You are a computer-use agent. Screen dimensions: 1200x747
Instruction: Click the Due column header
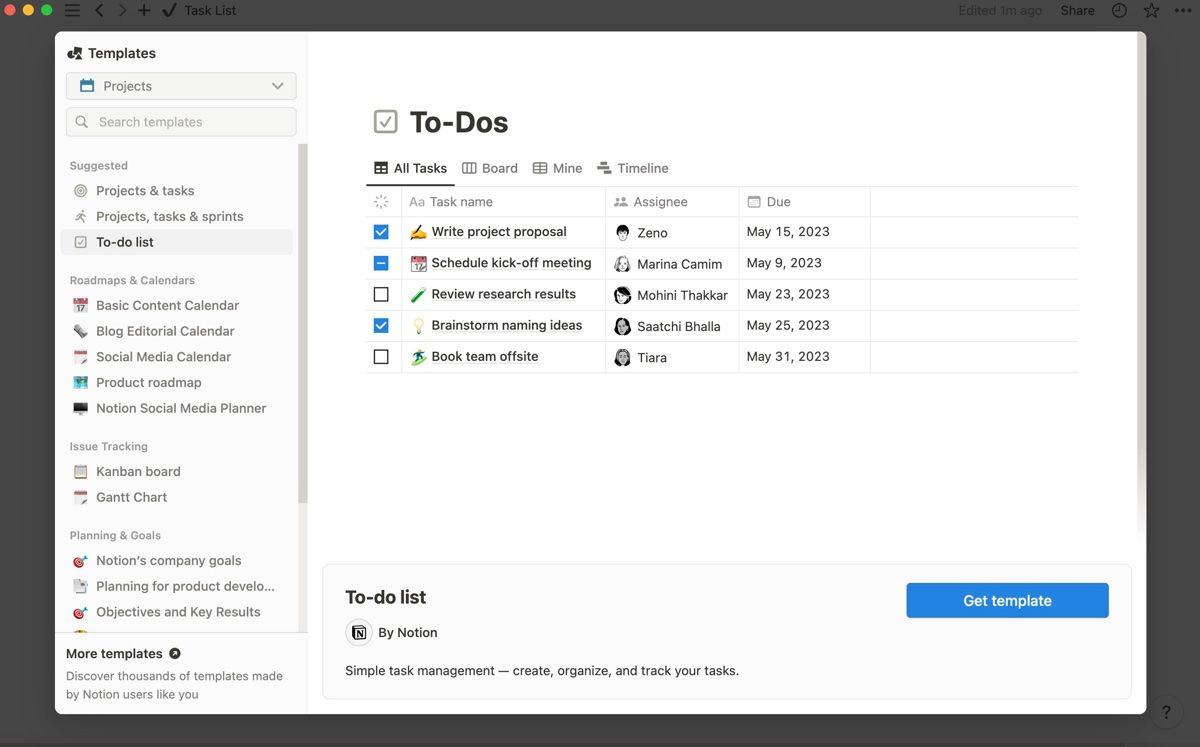click(778, 202)
